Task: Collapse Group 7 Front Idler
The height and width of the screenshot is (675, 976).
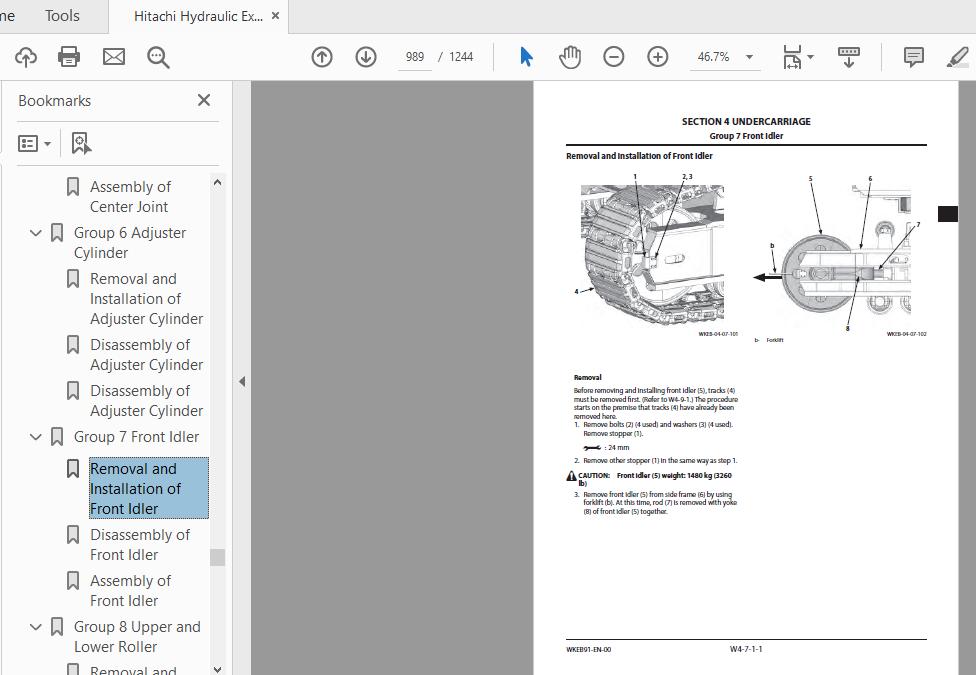Action: 36,437
